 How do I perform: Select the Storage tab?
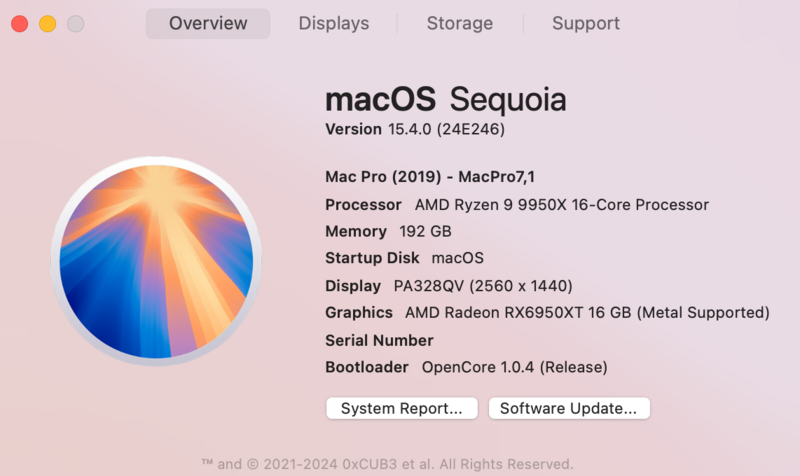[x=460, y=23]
